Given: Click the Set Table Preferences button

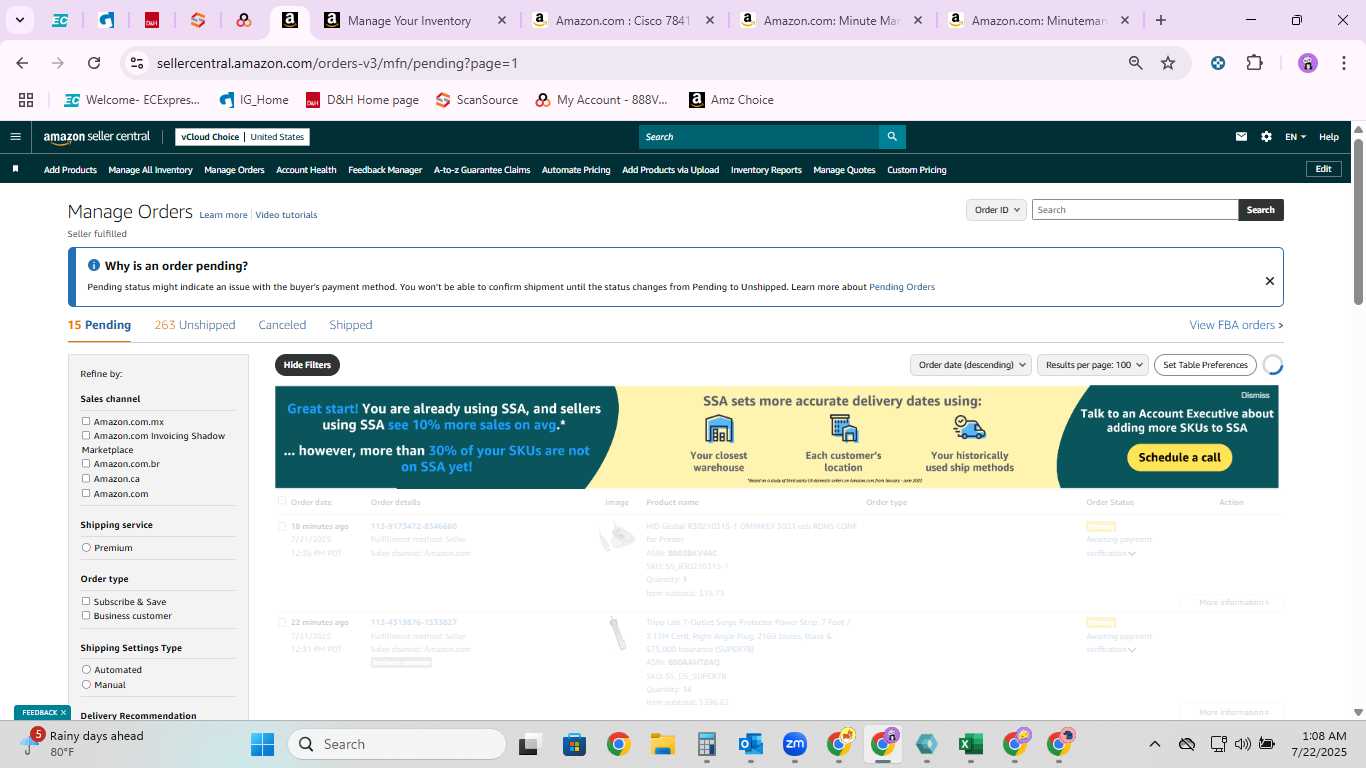Looking at the screenshot, I should click(x=1205, y=365).
